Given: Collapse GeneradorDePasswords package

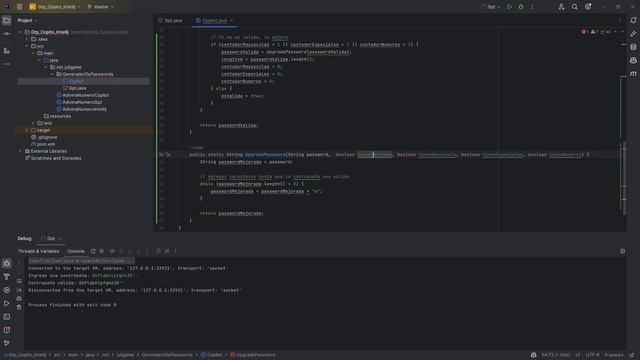Looking at the screenshot, I should pyautogui.click(x=52, y=74).
